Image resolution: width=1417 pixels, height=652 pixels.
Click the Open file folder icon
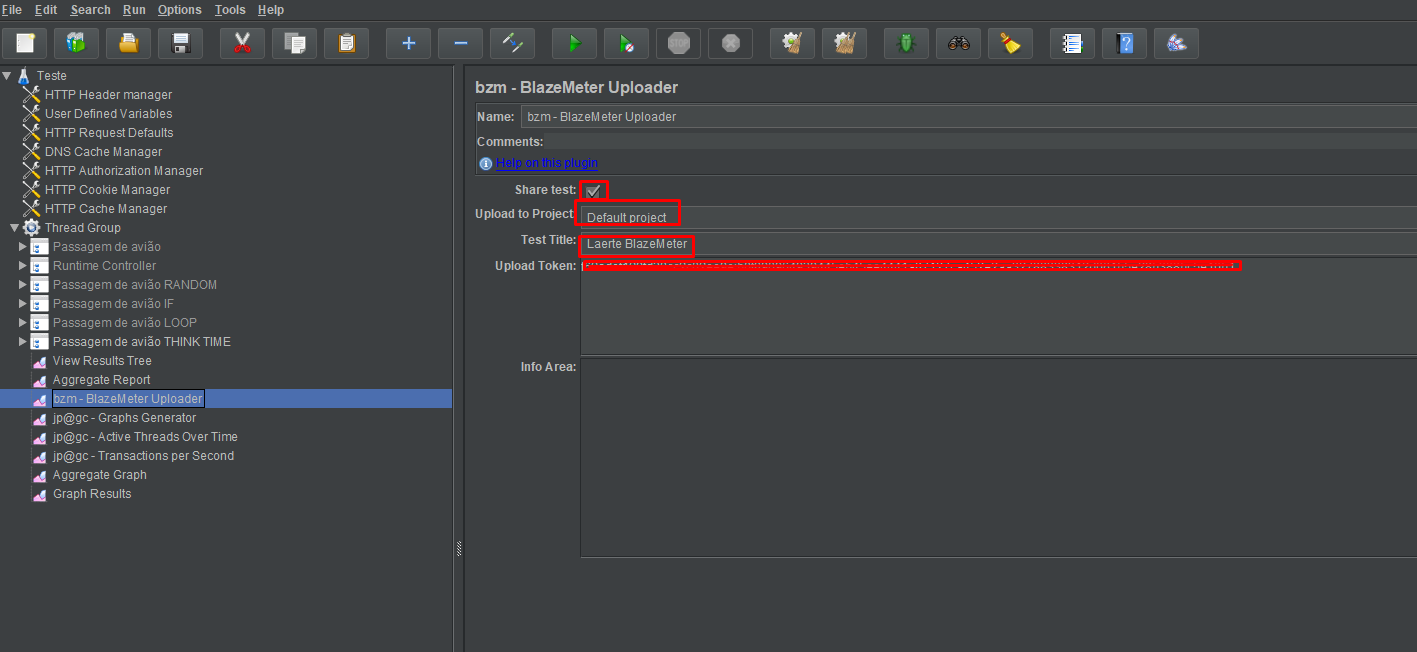tap(128, 43)
